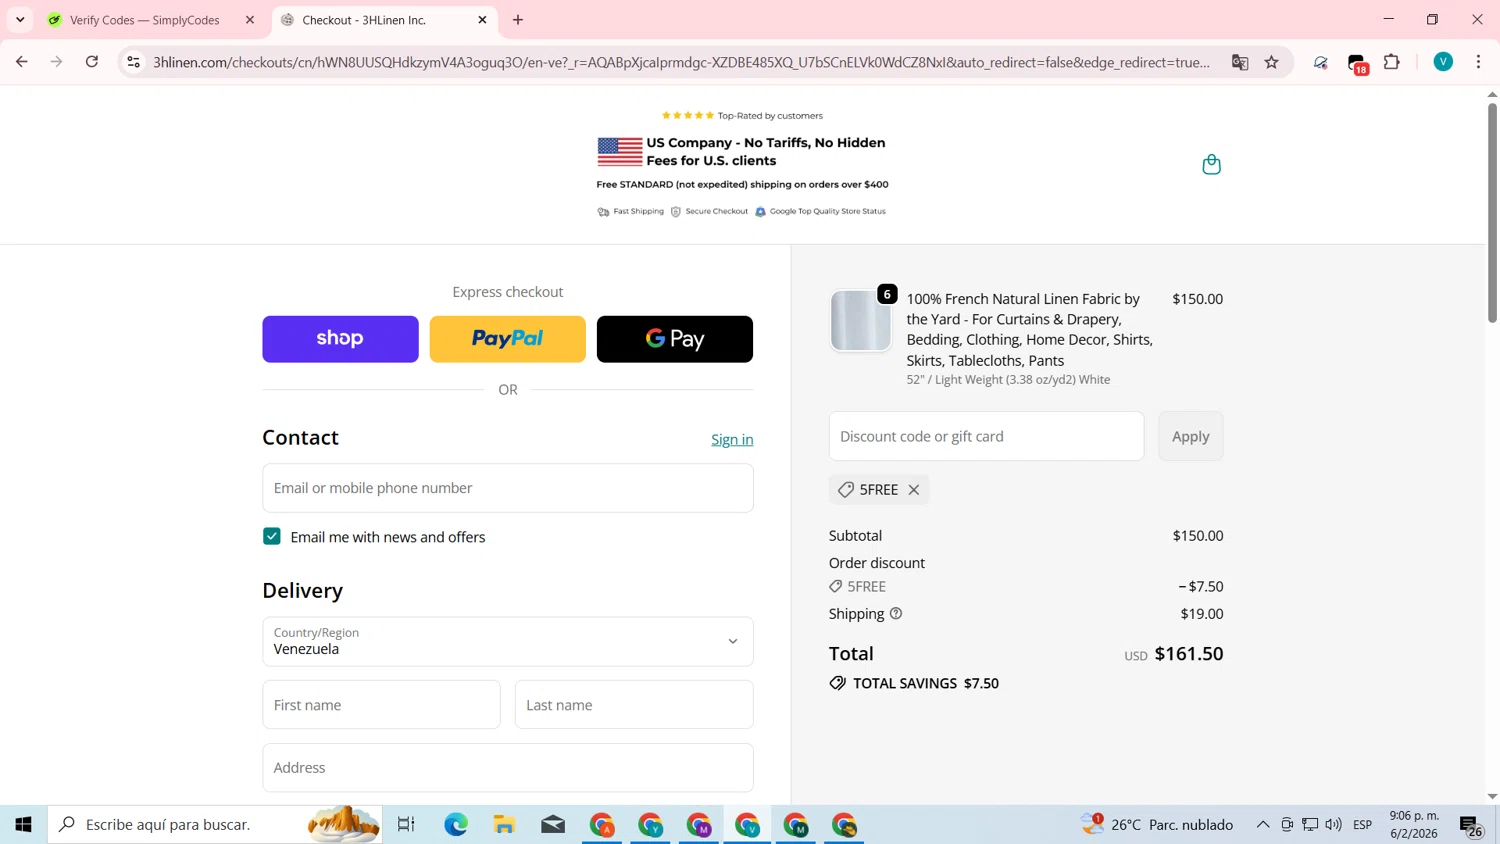Open the Chrome profile avatar V
The width and height of the screenshot is (1500, 844).
(1443, 62)
